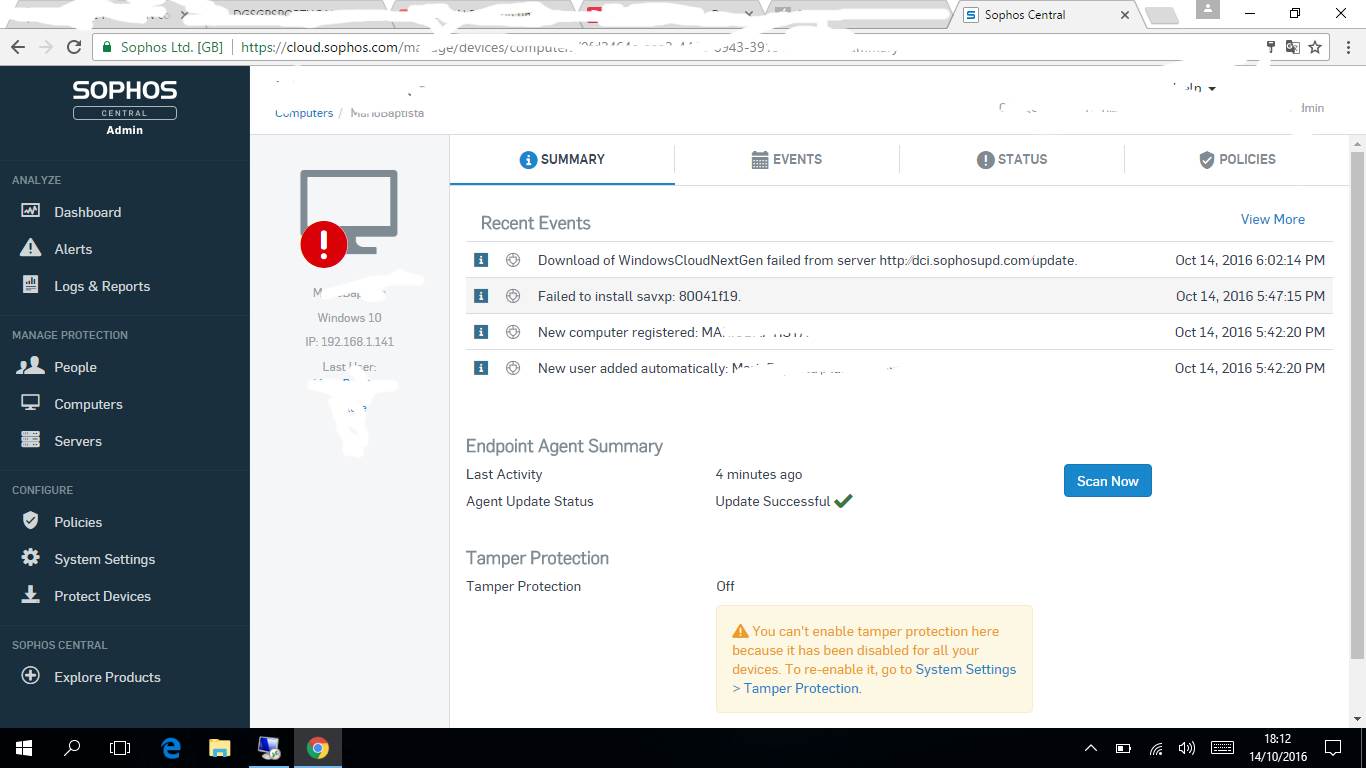1366x768 pixels.
Task: Switch to the Policies tab
Action: click(x=1237, y=159)
